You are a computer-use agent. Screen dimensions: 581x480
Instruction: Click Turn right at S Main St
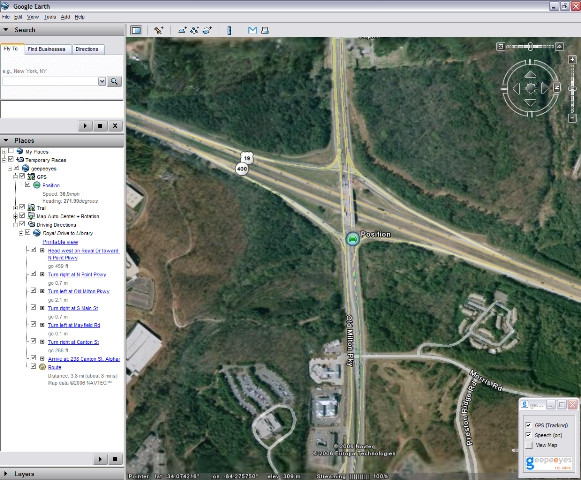[x=73, y=308]
